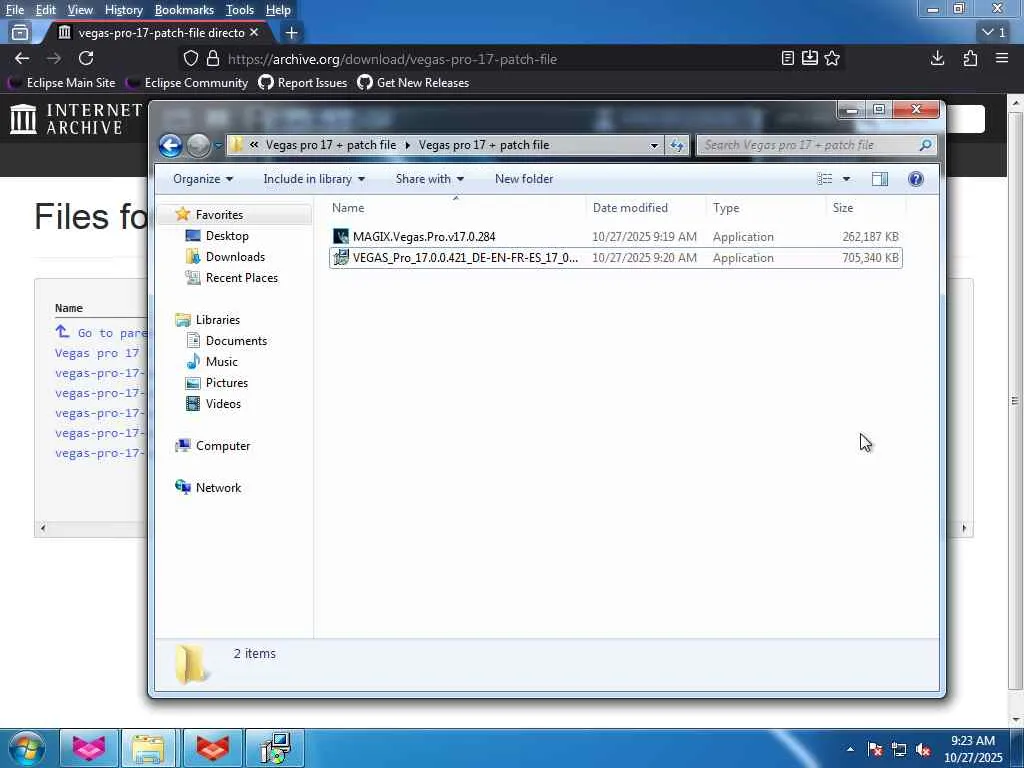Open the Firefox downloads panel
The image size is (1024, 768).
tap(937, 58)
